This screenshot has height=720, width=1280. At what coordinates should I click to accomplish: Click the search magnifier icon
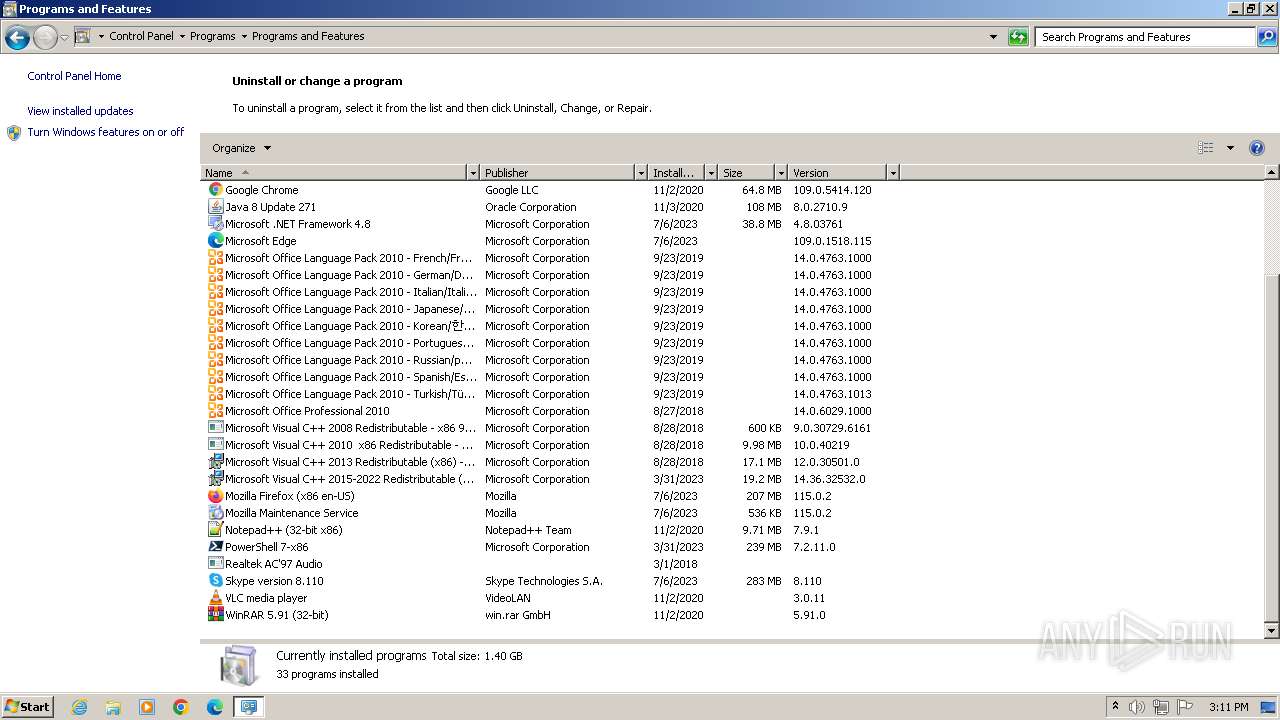click(x=1267, y=37)
